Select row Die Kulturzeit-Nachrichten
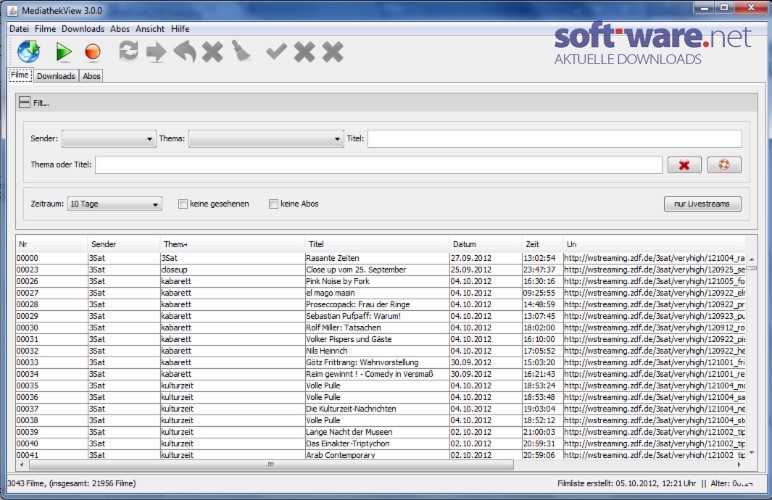The width and height of the screenshot is (772, 500). coord(380,408)
